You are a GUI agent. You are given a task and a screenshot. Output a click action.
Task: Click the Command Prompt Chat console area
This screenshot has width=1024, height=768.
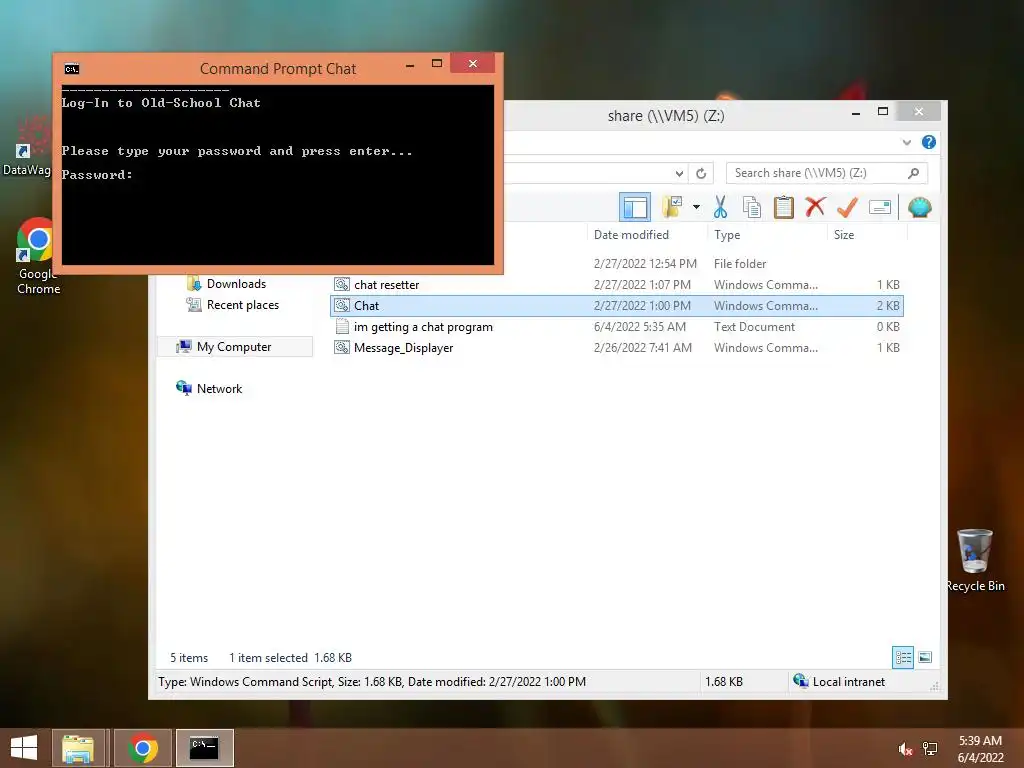point(278,174)
